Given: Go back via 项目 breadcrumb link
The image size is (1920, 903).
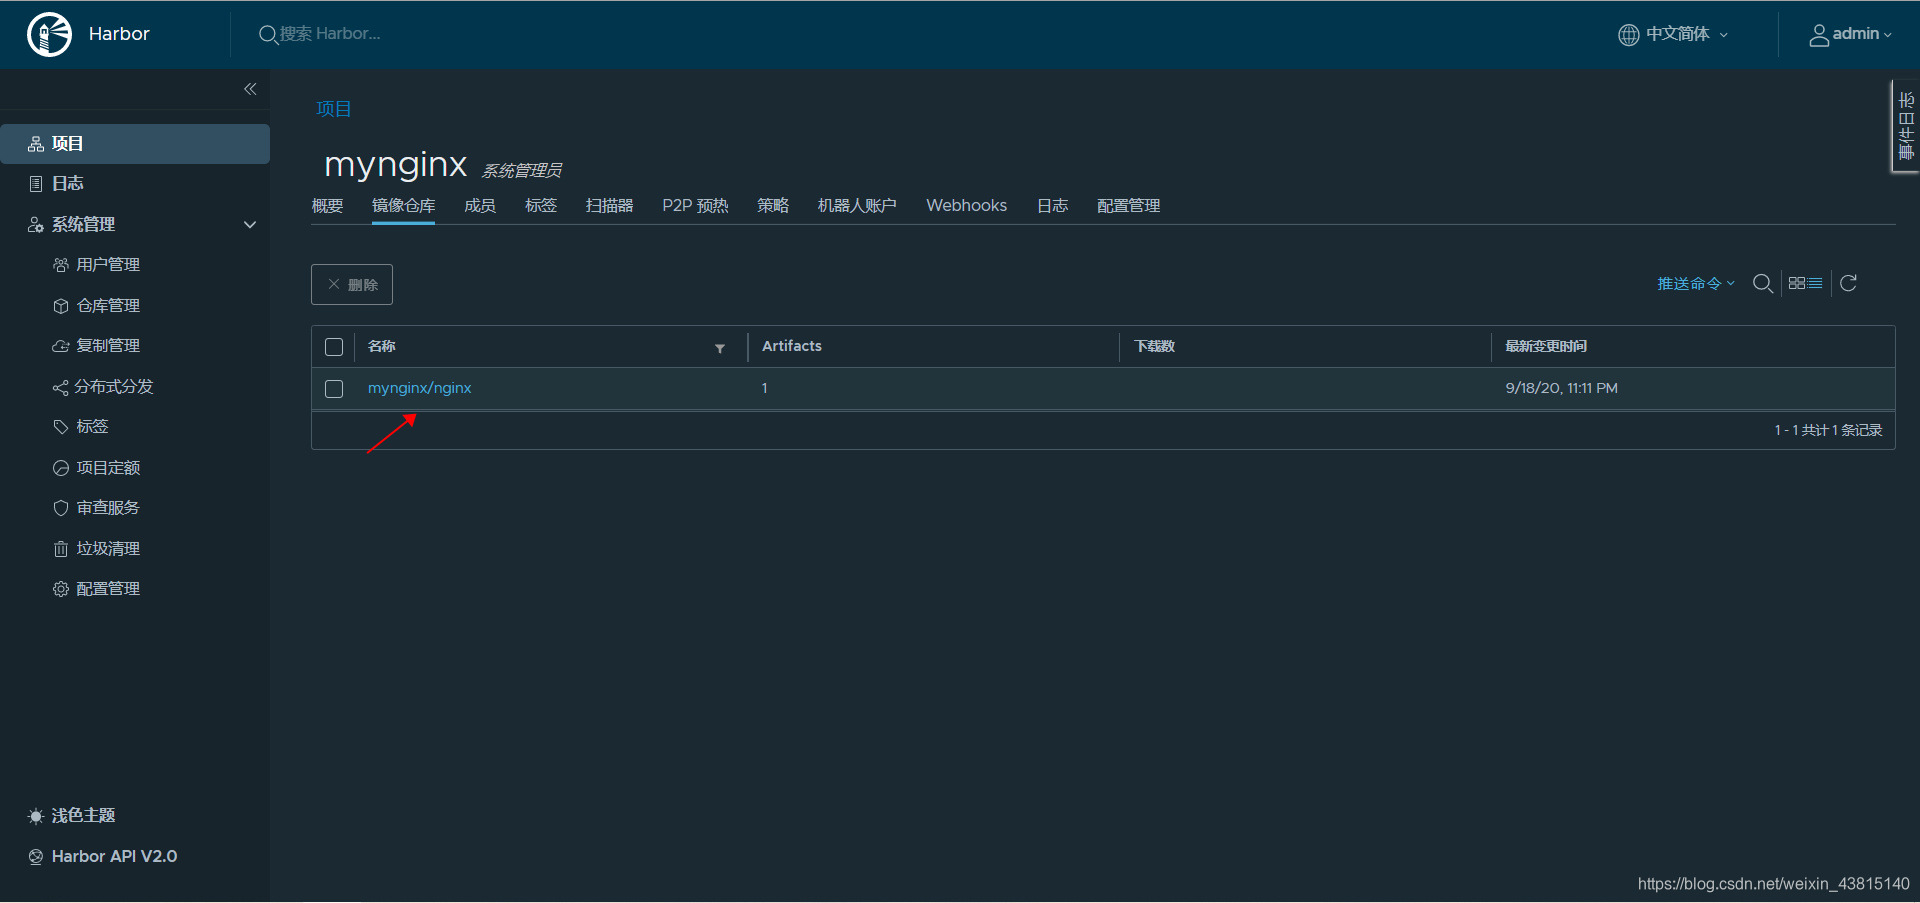Looking at the screenshot, I should 333,109.
